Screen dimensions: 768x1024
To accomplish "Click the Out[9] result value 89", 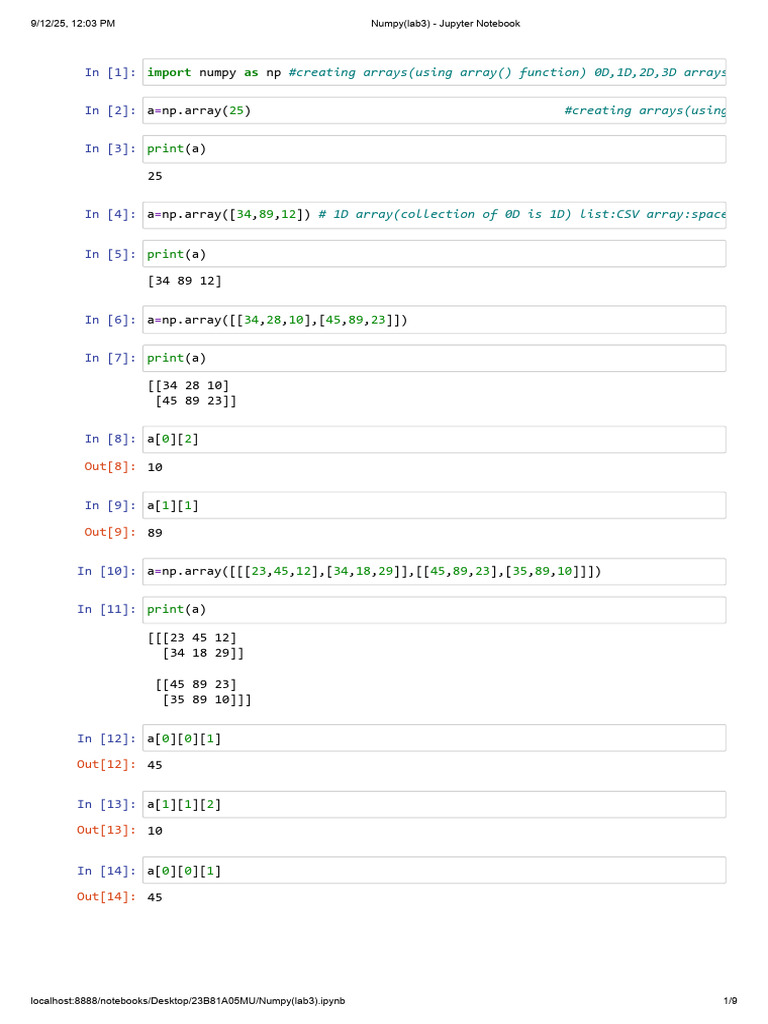I will coord(155,533).
